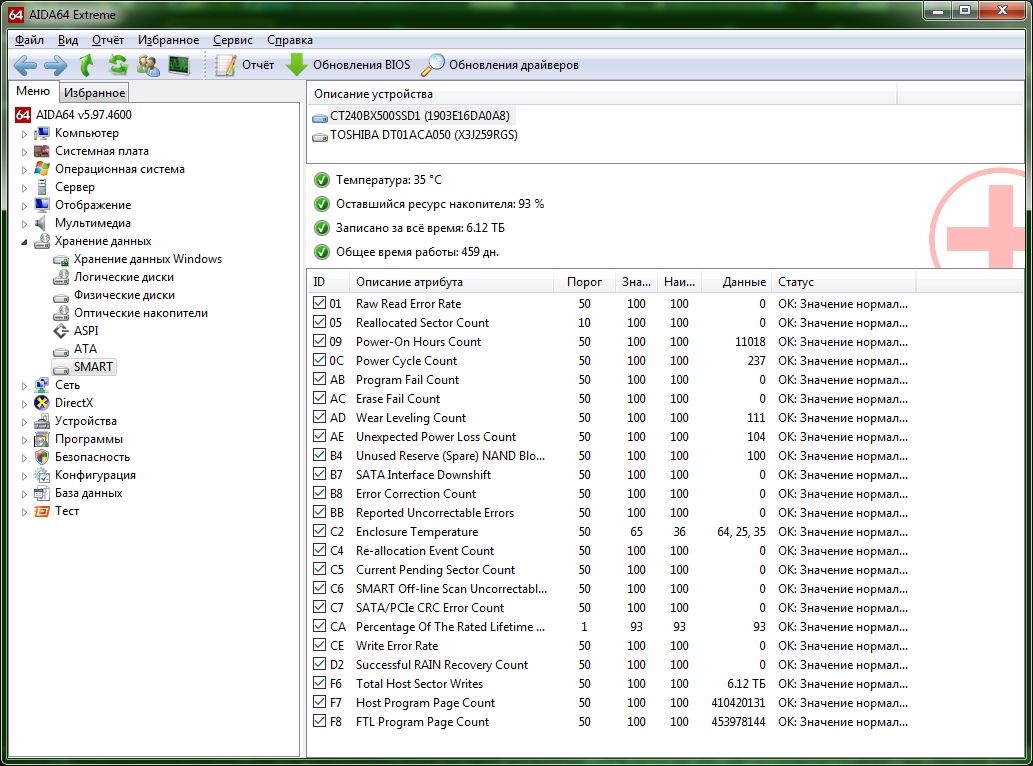Open the system monitor graph icon
The height and width of the screenshot is (766, 1033).
coord(178,66)
